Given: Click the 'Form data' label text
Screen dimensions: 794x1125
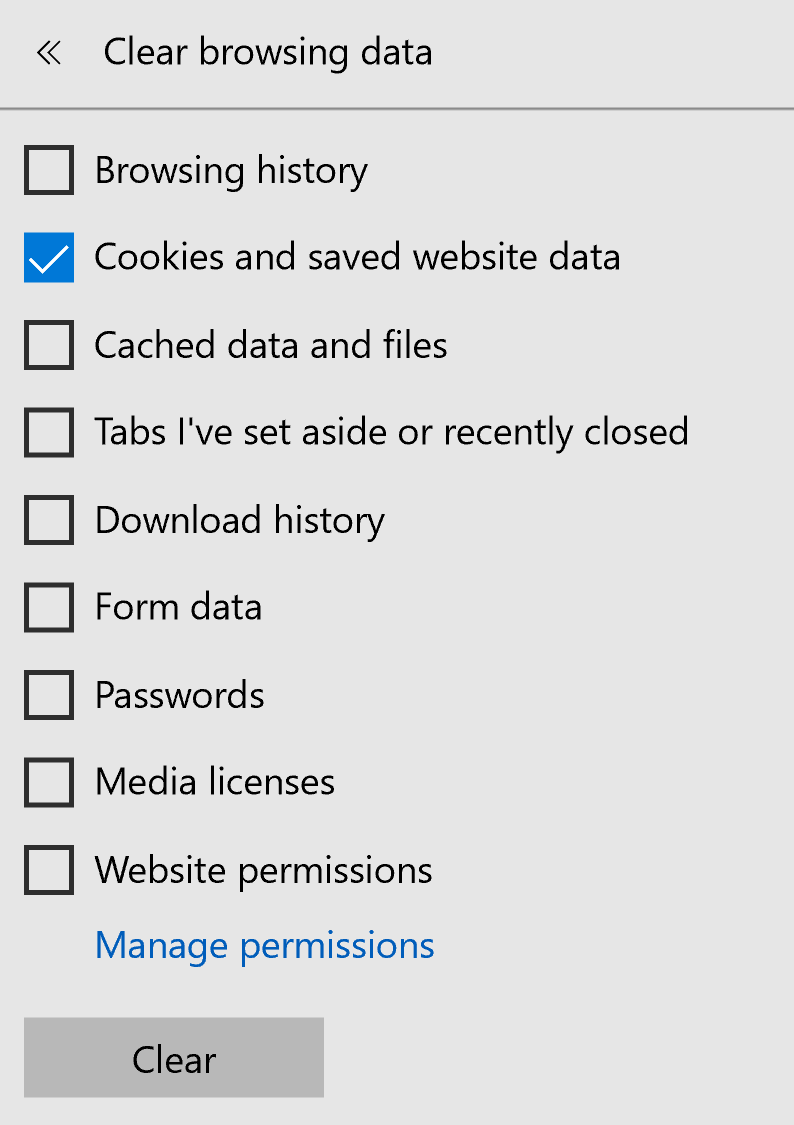Looking at the screenshot, I should (178, 607).
